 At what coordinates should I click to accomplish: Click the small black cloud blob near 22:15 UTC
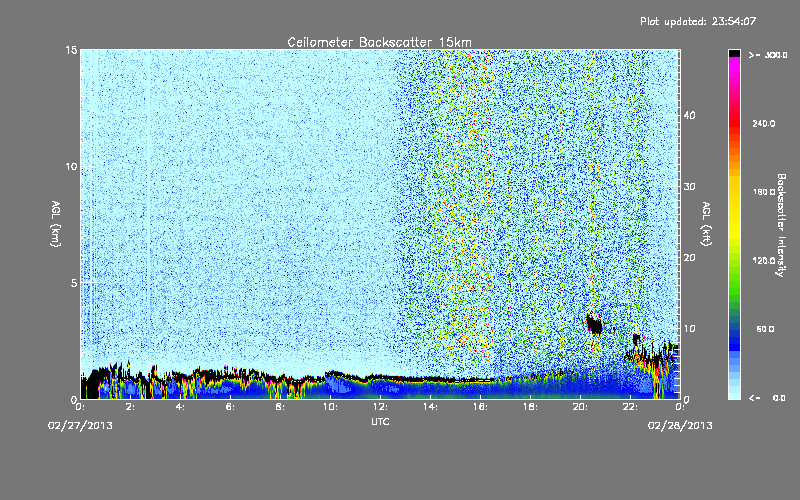point(636,339)
